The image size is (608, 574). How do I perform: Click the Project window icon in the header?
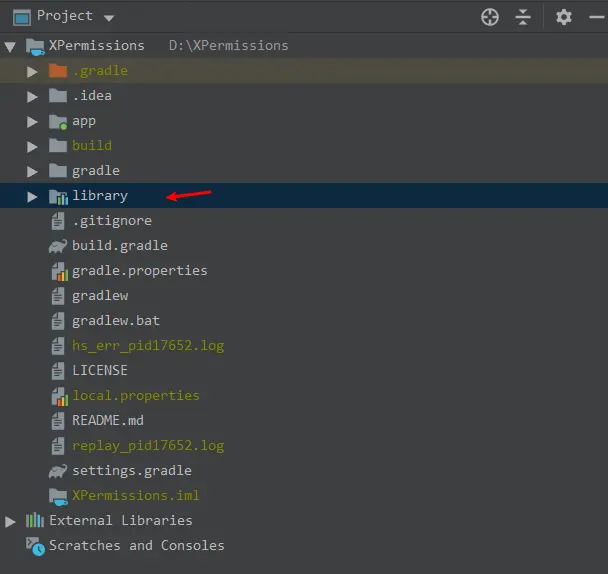click(x=22, y=17)
